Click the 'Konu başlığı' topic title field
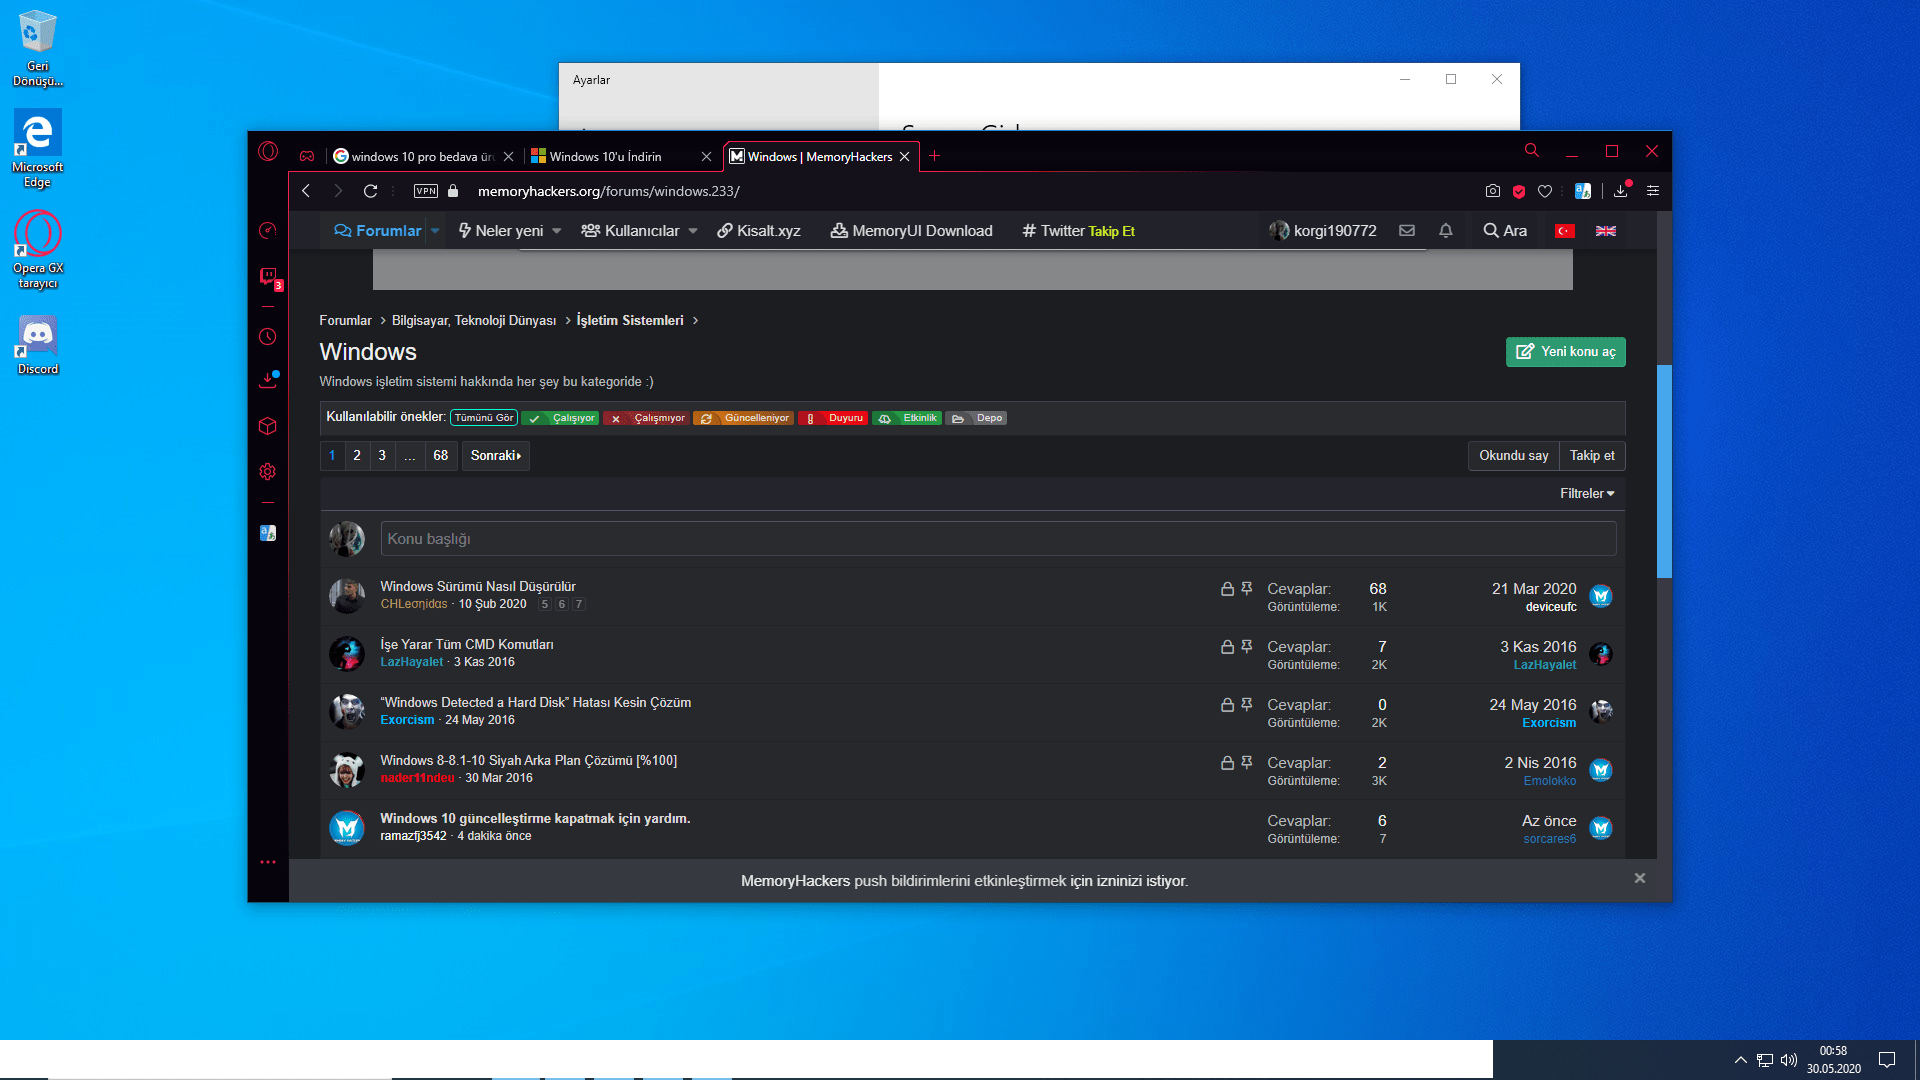The image size is (1920, 1080). pyautogui.click(x=998, y=539)
